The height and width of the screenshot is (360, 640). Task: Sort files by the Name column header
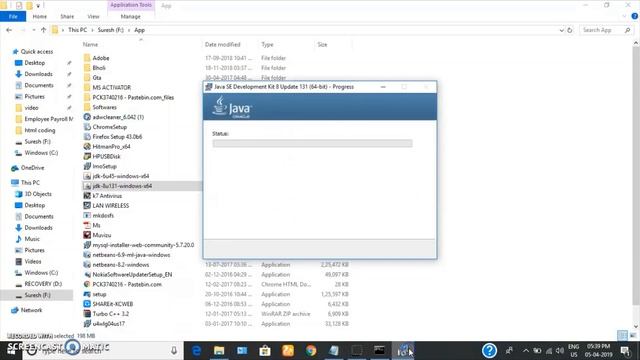point(90,44)
